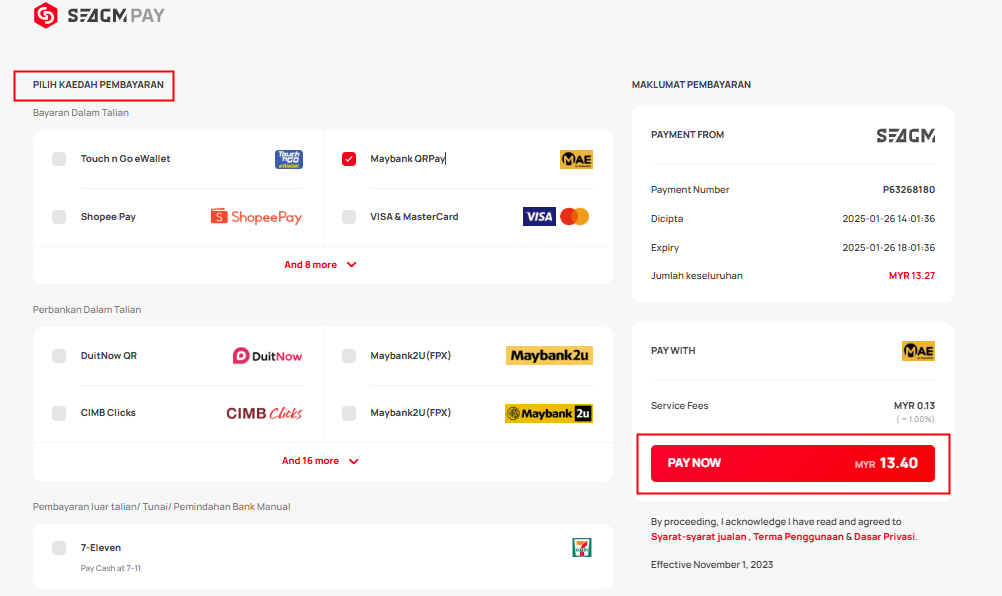
Task: Click the ShopeePay logo
Action: pos(256,217)
